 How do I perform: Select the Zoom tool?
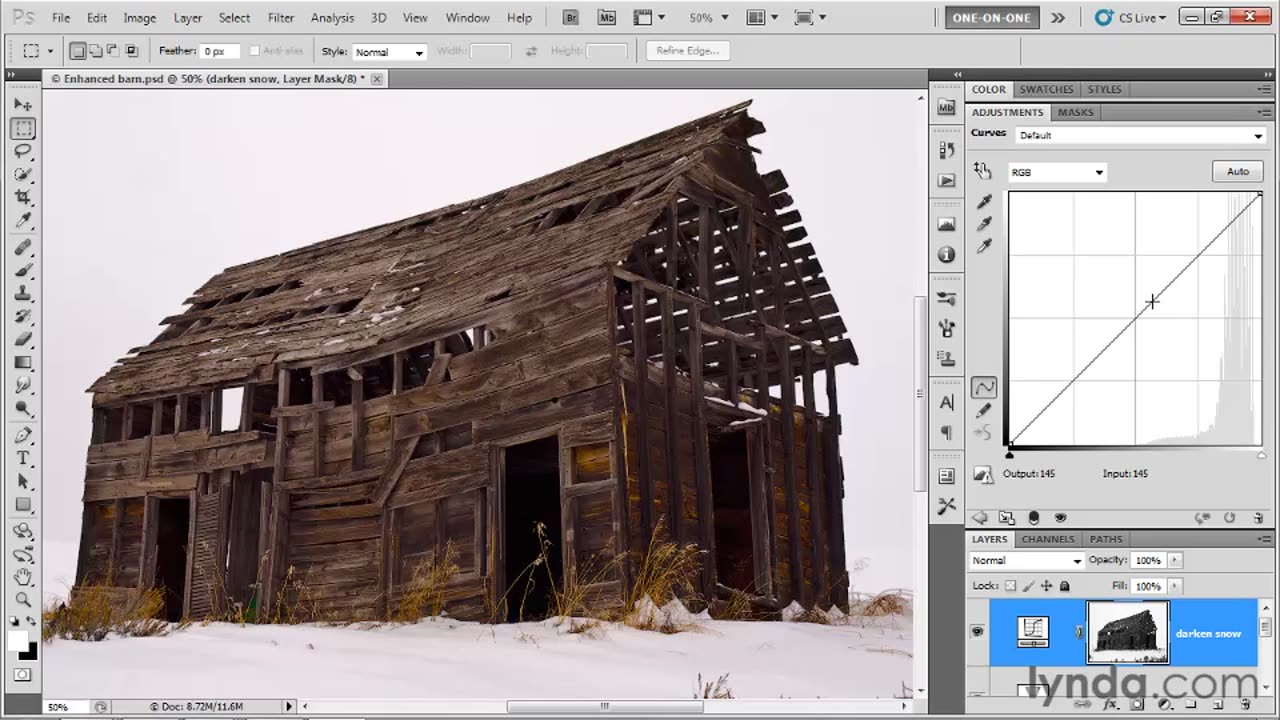click(23, 600)
